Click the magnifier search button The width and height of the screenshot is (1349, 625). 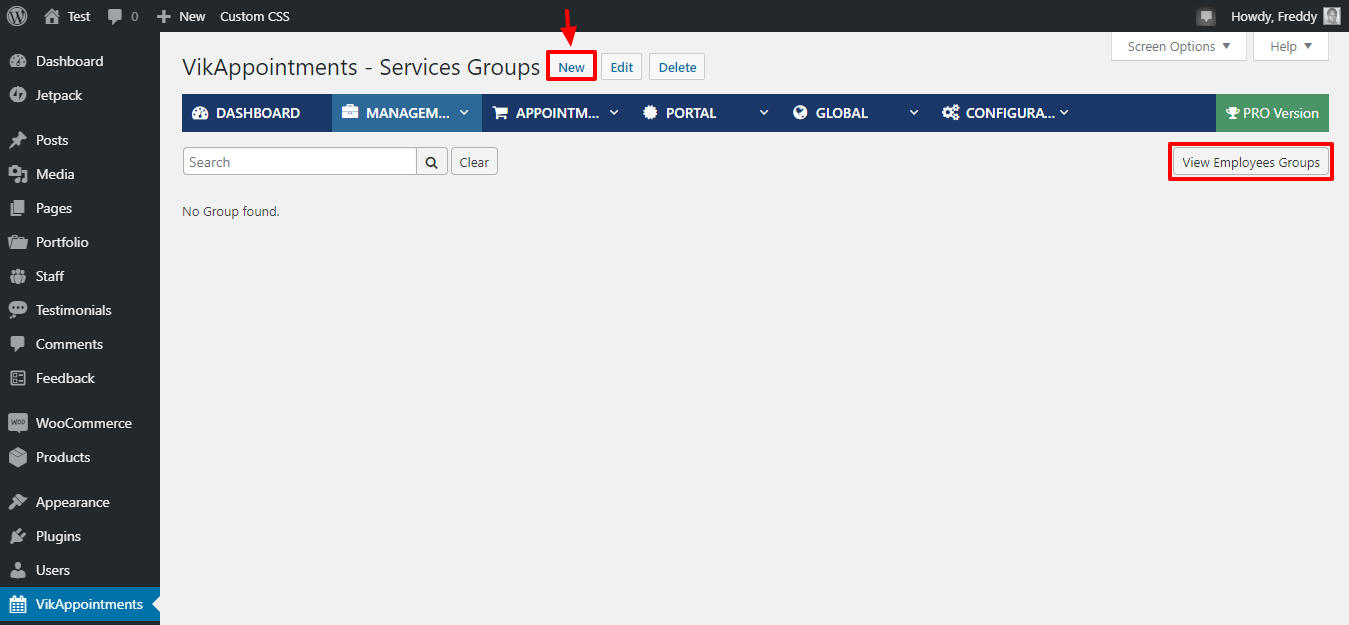coord(432,162)
